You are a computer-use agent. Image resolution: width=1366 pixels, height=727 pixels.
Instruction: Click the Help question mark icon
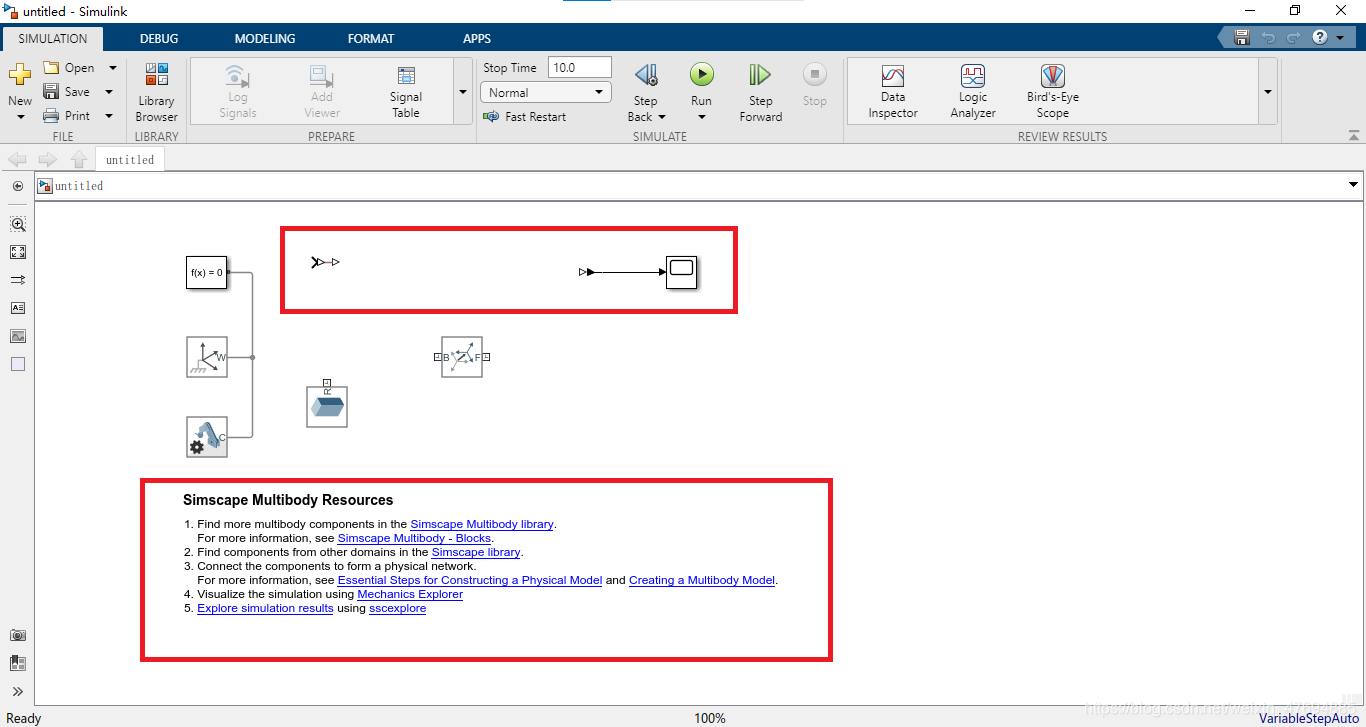[x=1320, y=38]
